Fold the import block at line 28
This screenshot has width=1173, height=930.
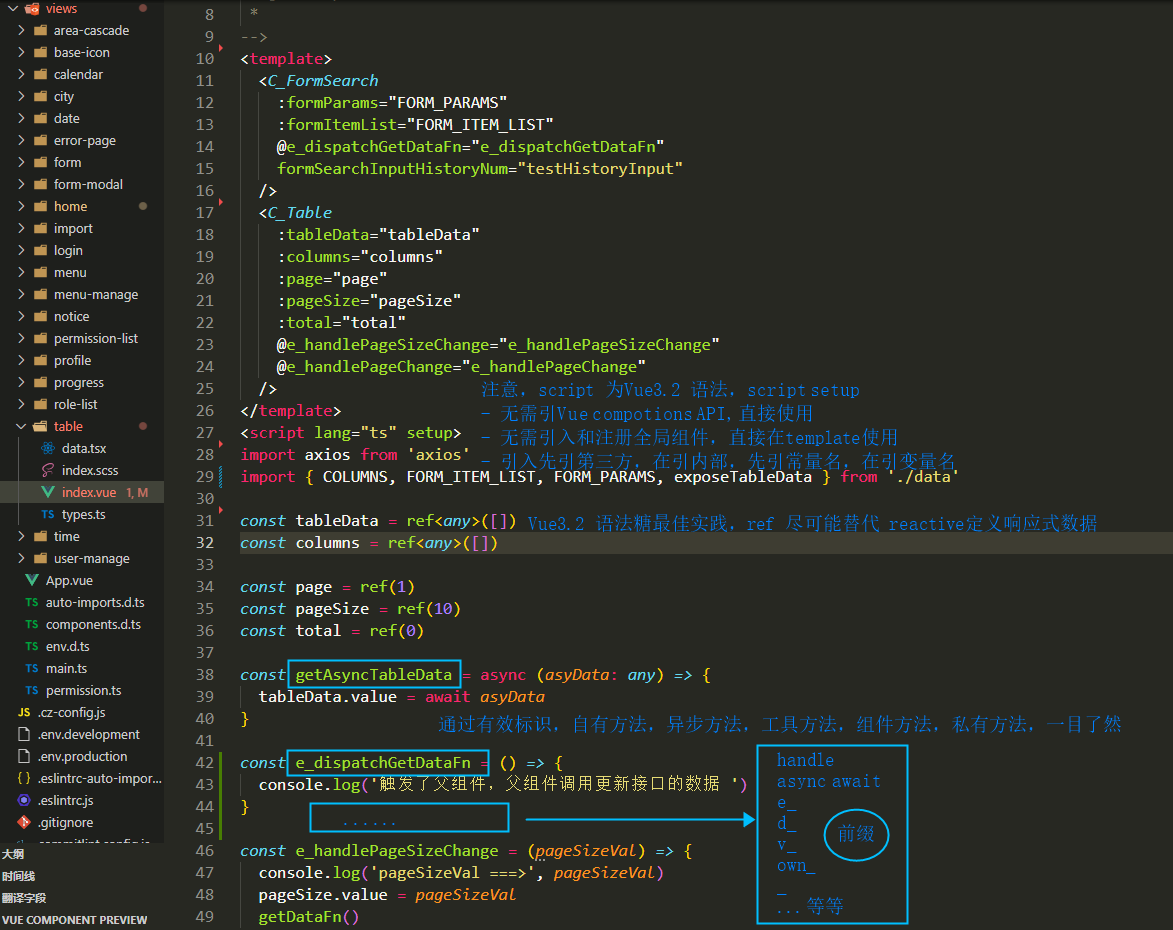pyautogui.click(x=221, y=444)
